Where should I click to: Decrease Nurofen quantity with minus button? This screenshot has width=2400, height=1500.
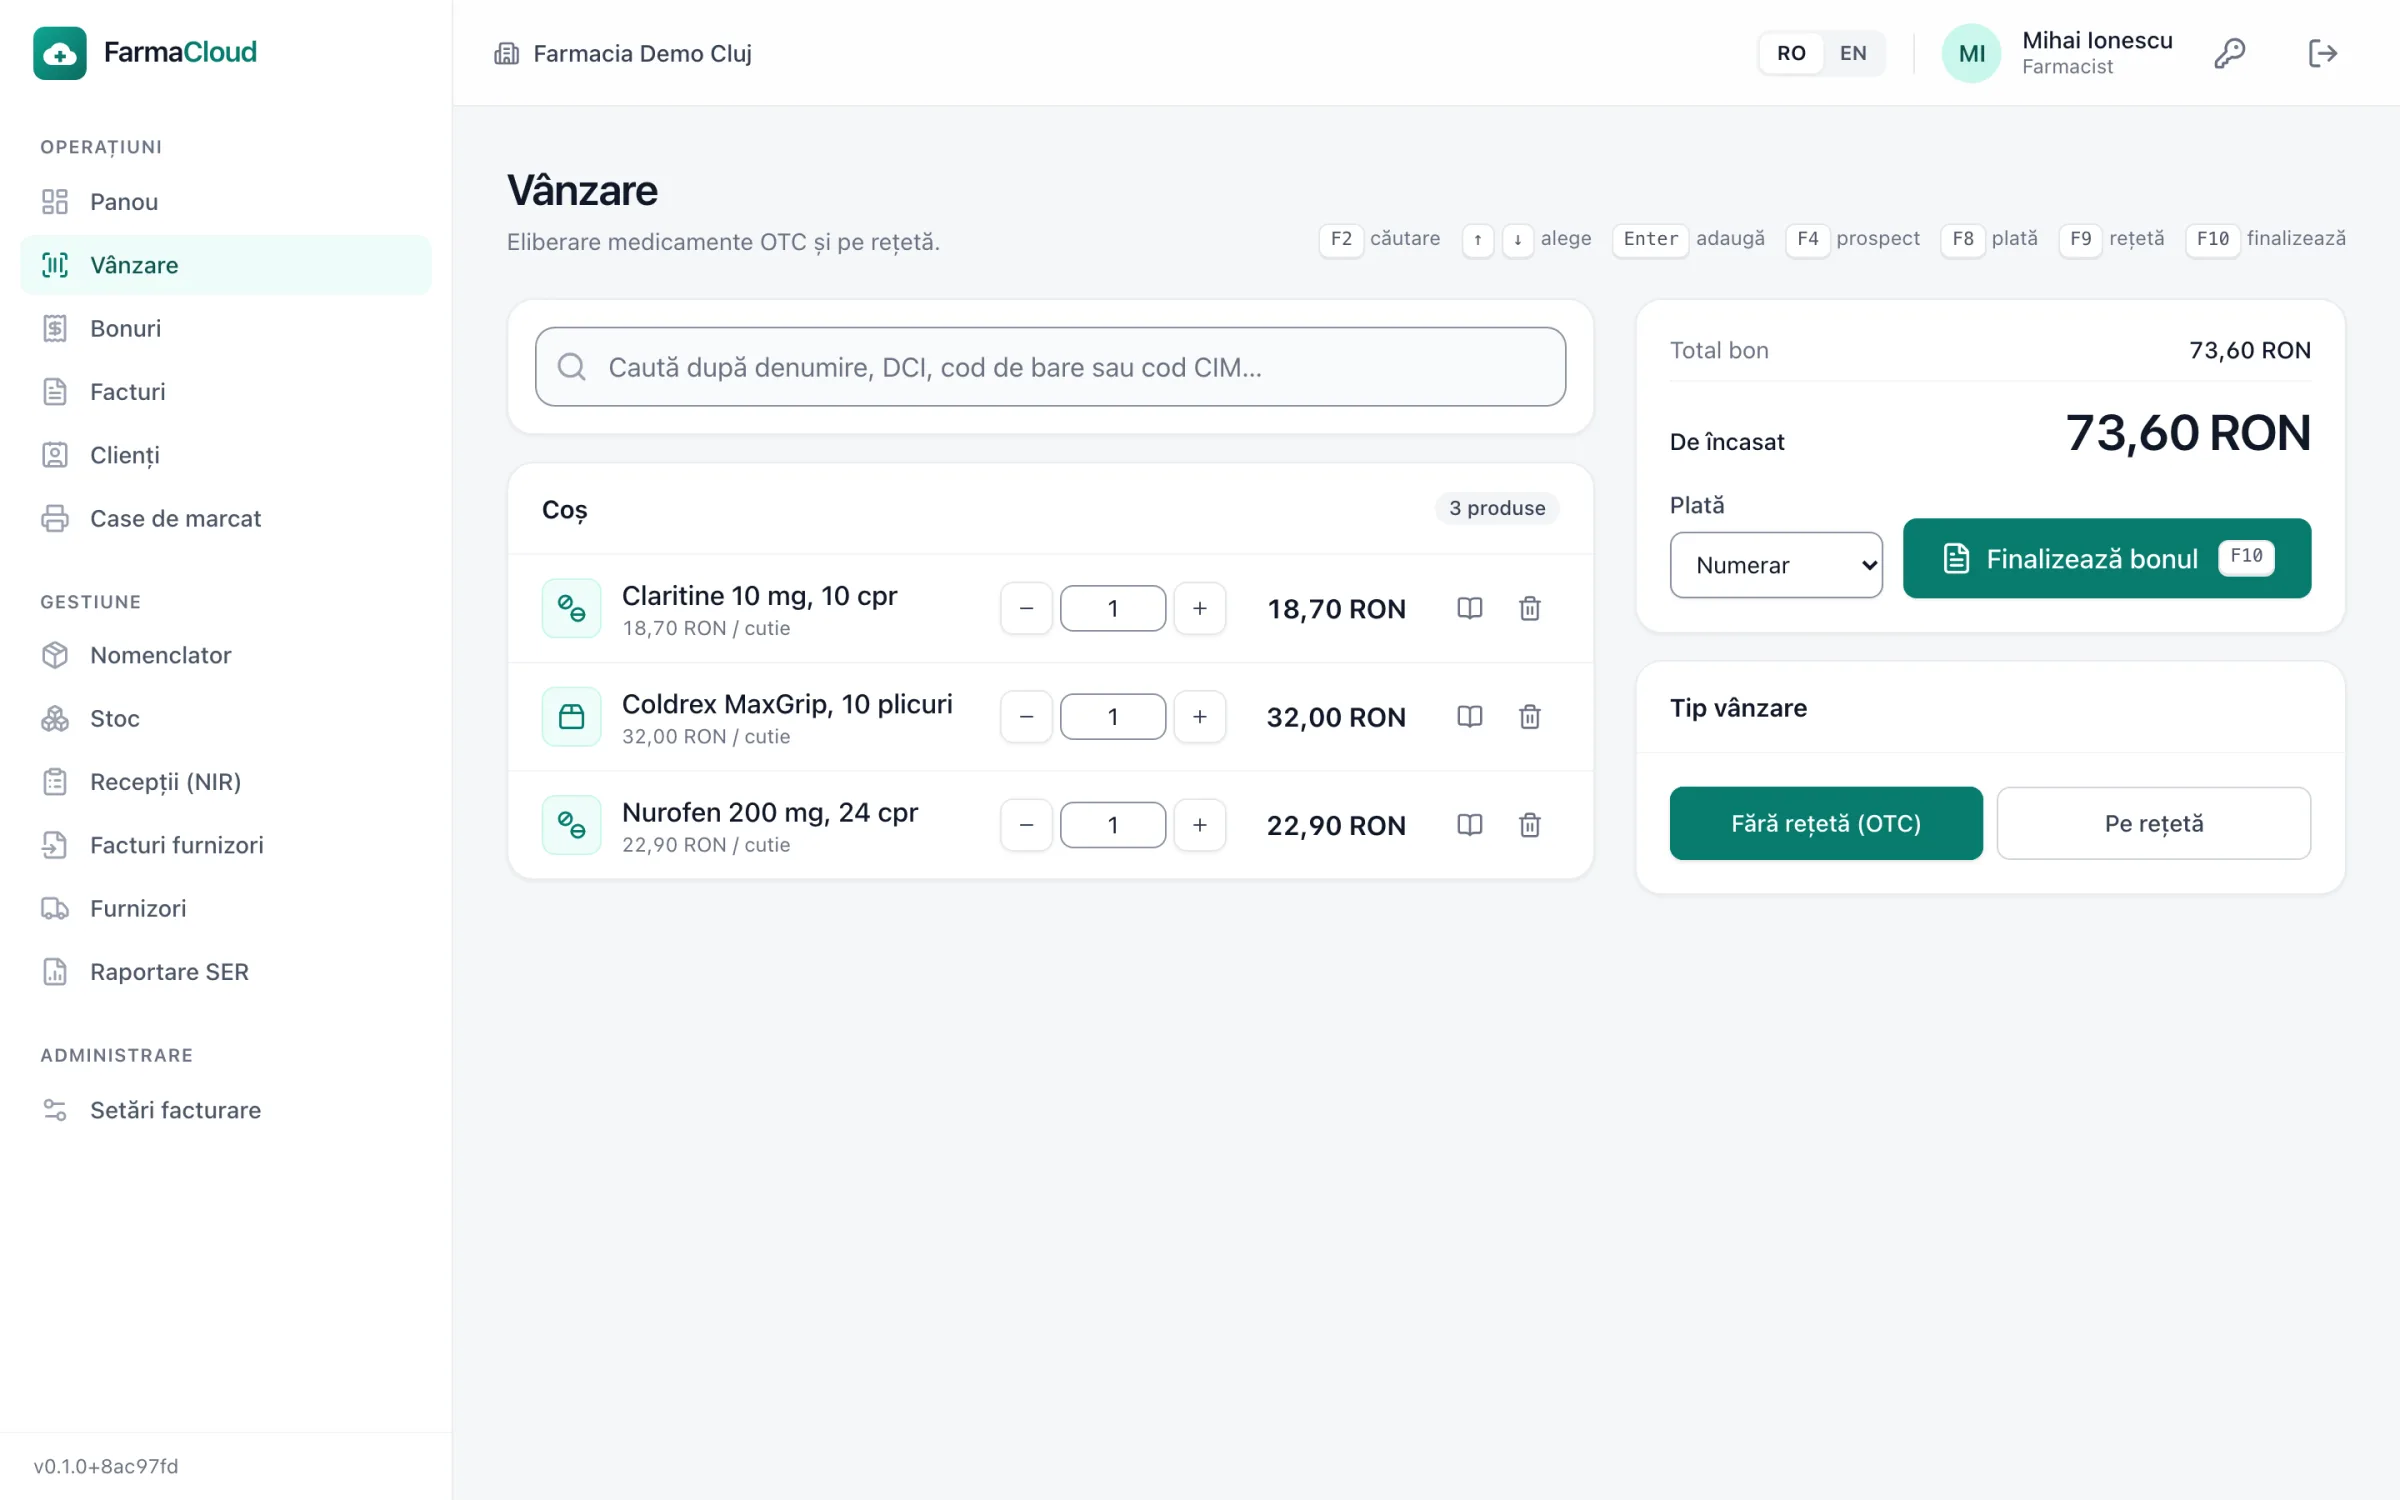pos(1026,824)
